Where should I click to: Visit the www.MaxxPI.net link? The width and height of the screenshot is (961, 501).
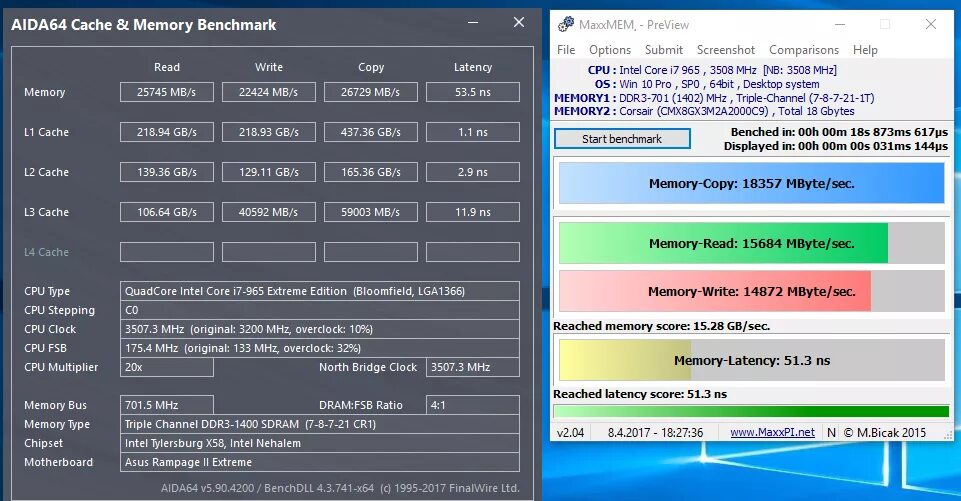coord(772,432)
